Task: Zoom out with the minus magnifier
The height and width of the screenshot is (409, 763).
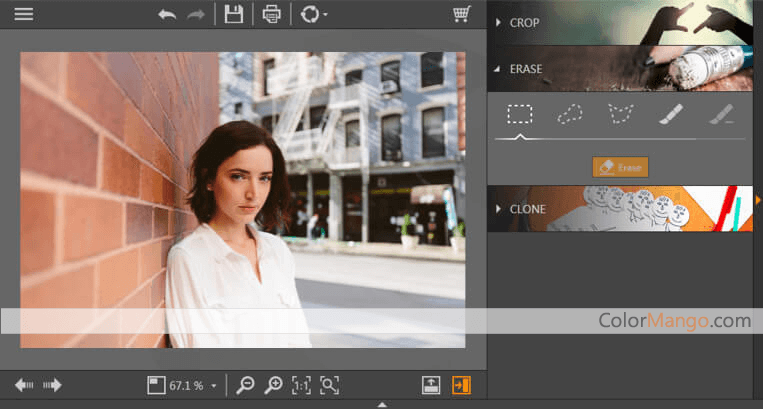Action: [x=245, y=385]
